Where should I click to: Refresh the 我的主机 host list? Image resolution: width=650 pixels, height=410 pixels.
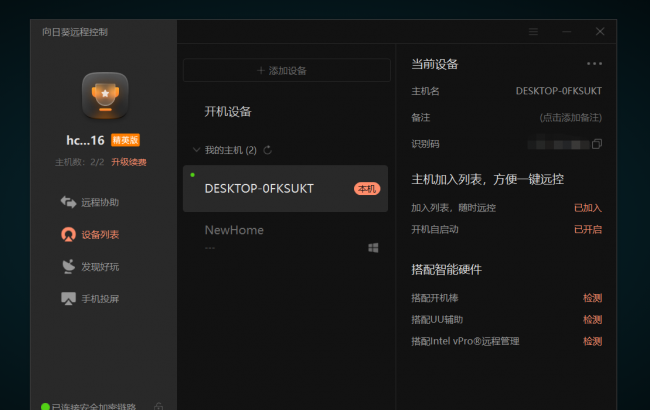(268, 150)
